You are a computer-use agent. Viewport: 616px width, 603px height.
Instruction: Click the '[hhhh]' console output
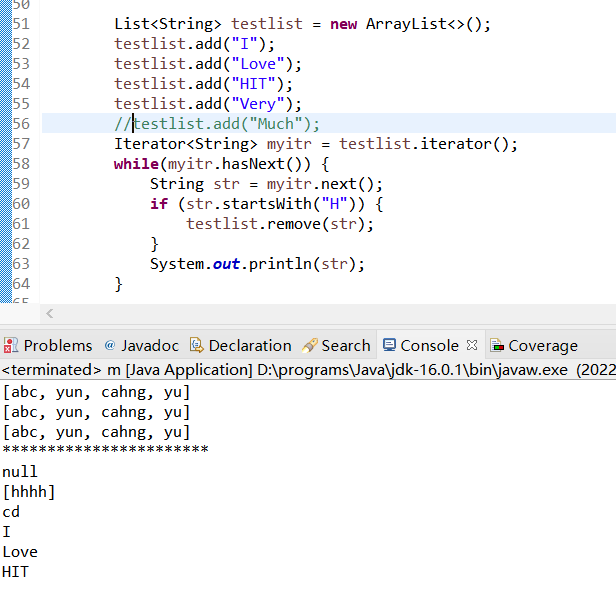[x=29, y=492]
